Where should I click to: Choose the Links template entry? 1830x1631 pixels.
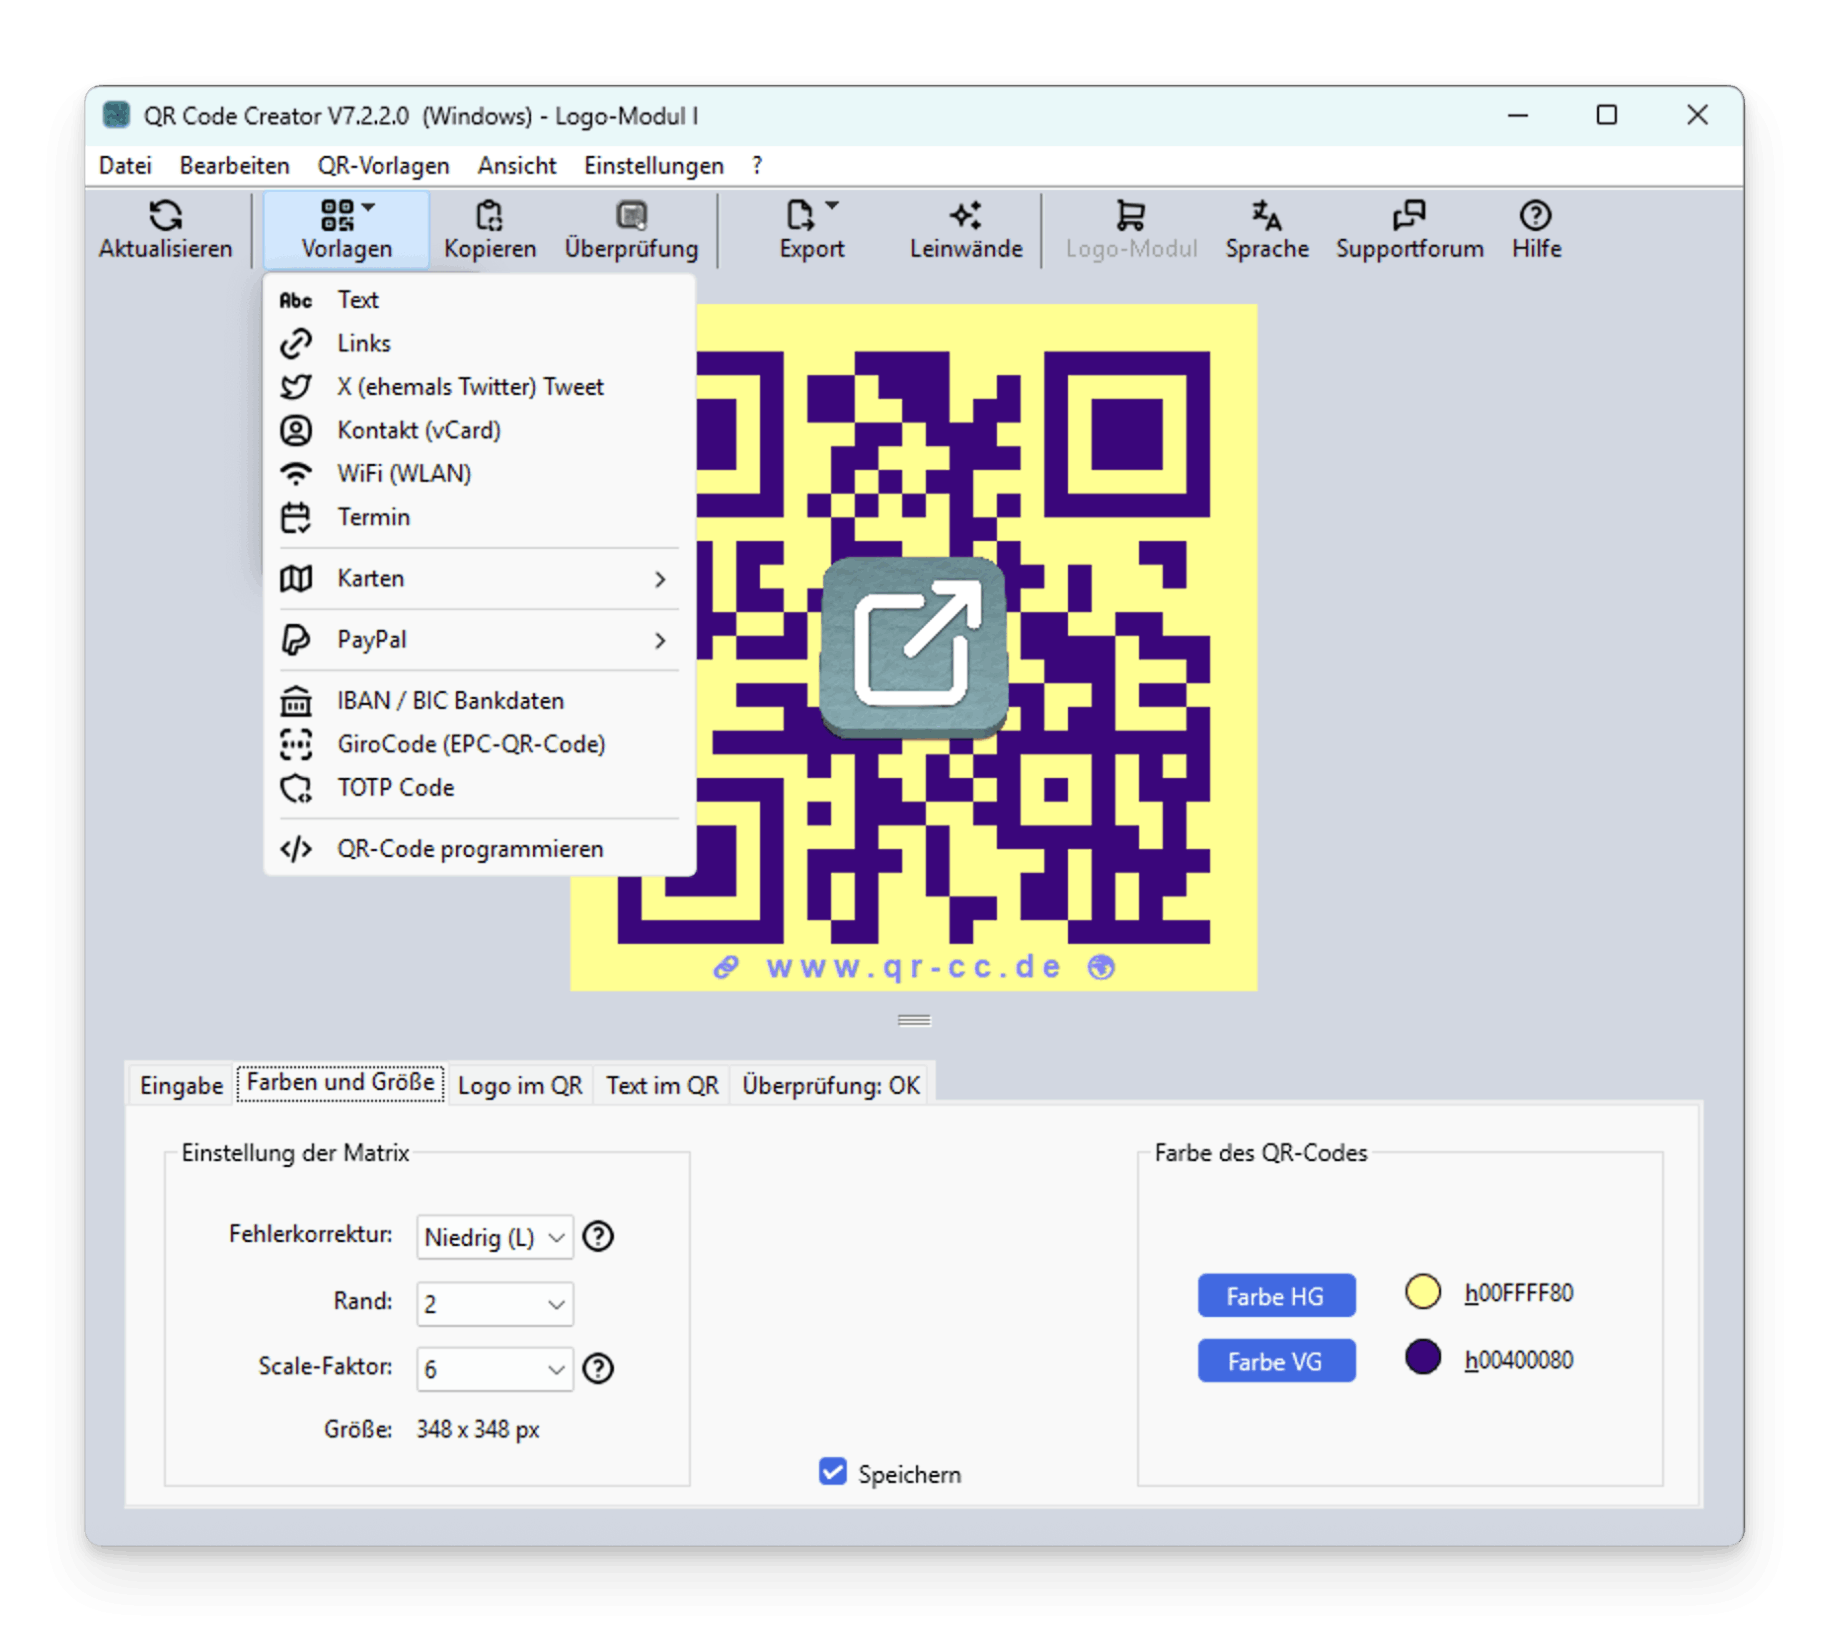tap(478, 343)
